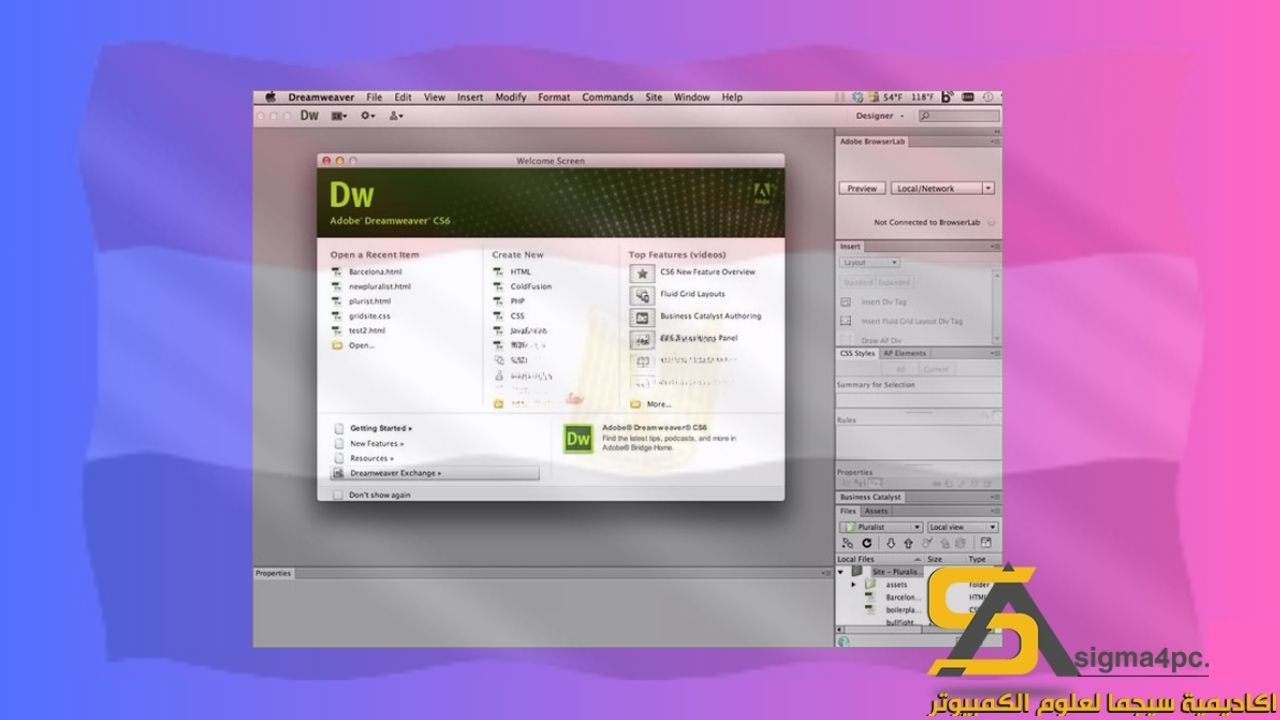Click the Preview button in BrowserLab

point(862,188)
